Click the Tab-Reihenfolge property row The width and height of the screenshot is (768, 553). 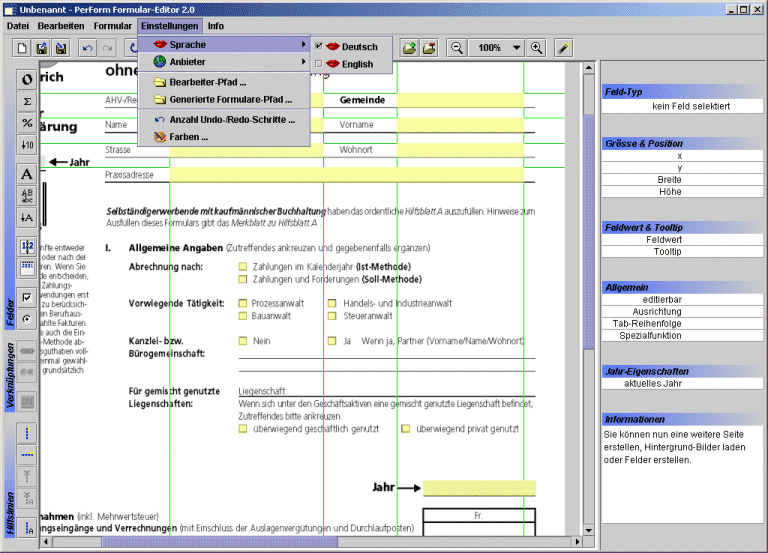pos(682,323)
